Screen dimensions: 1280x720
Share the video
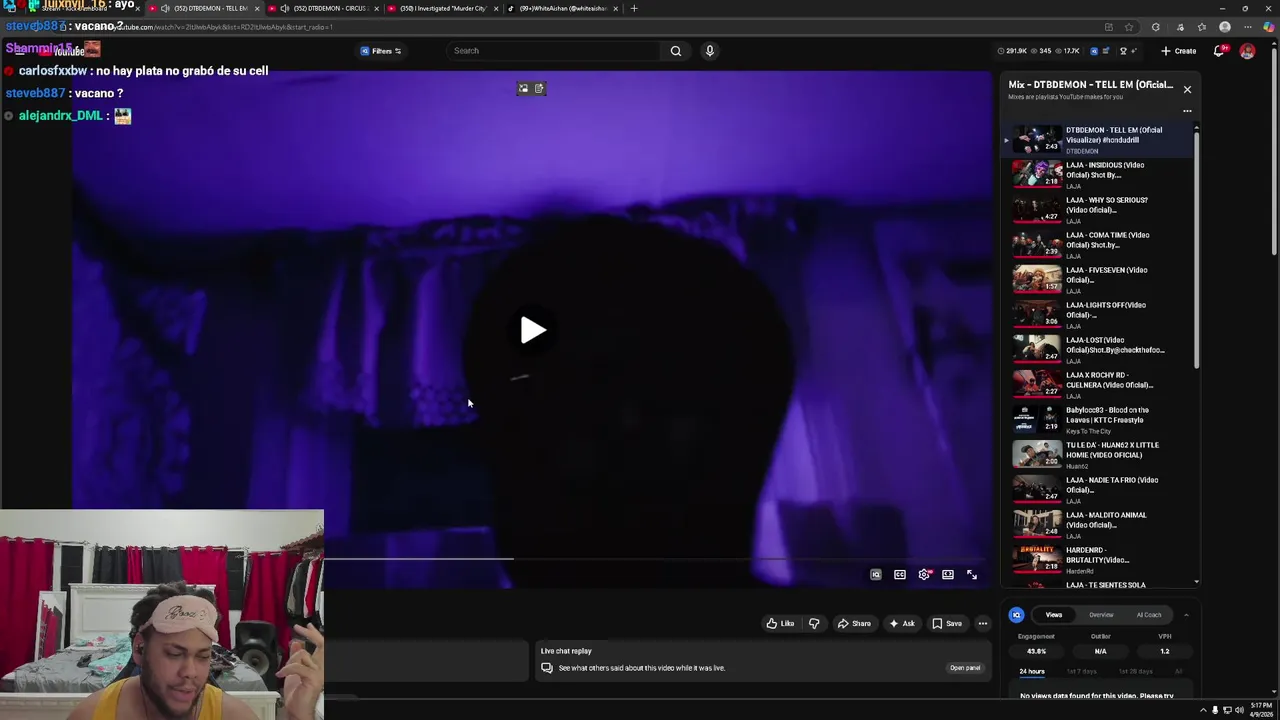(x=854, y=623)
